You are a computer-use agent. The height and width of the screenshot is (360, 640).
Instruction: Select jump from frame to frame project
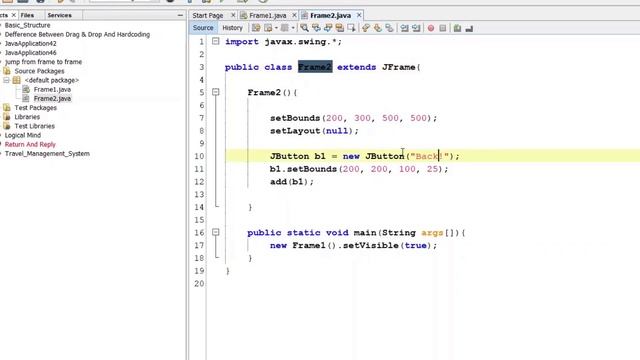(43, 62)
